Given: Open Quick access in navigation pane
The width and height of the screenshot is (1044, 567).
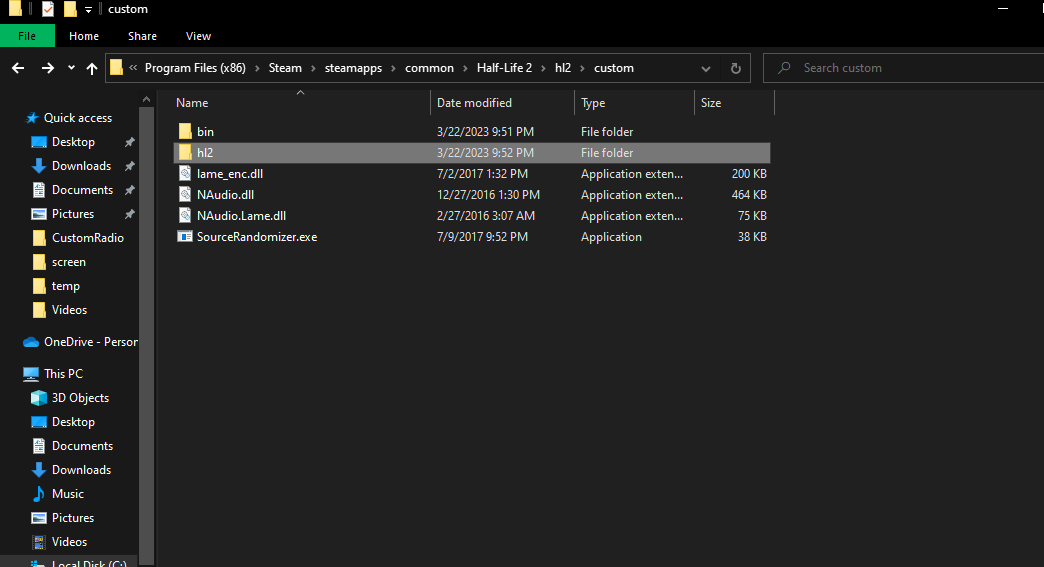Looking at the screenshot, I should [x=78, y=118].
